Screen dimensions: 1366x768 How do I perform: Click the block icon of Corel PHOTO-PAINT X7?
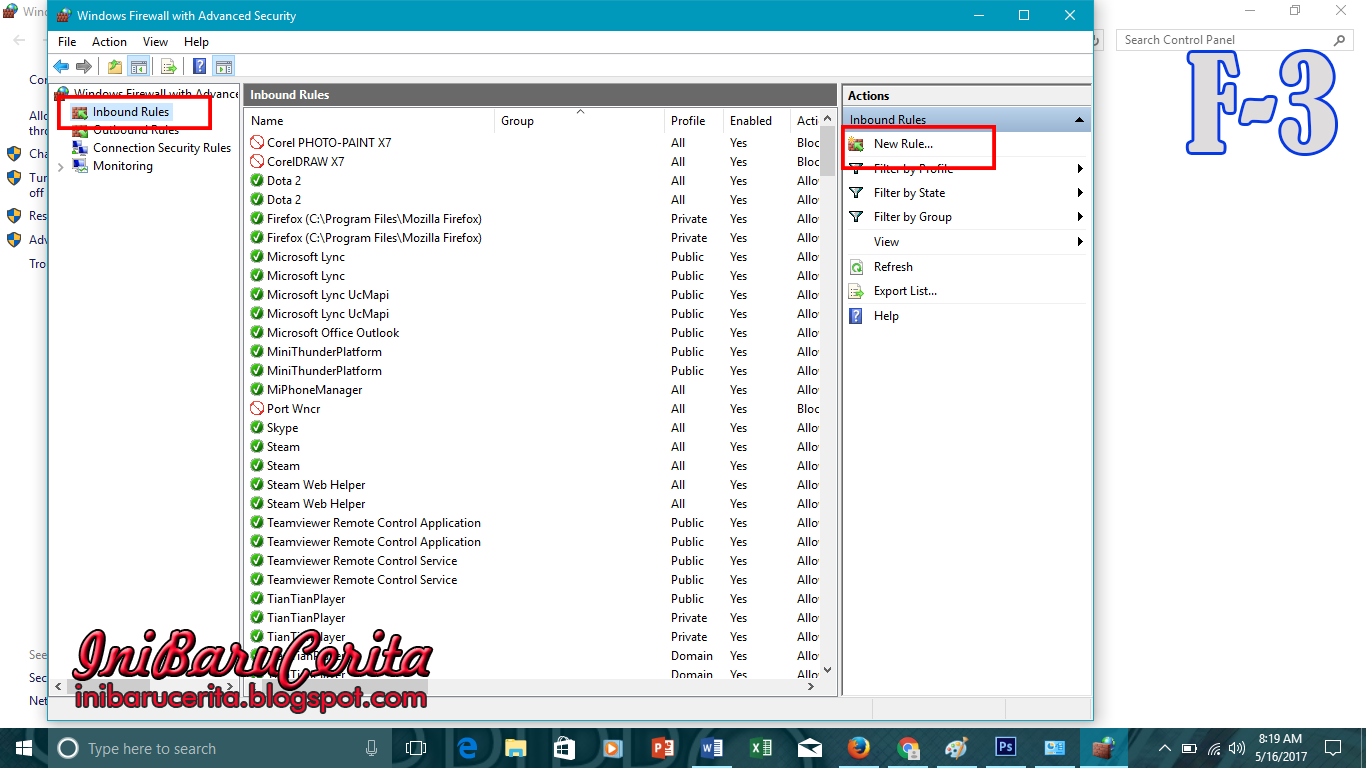(257, 143)
